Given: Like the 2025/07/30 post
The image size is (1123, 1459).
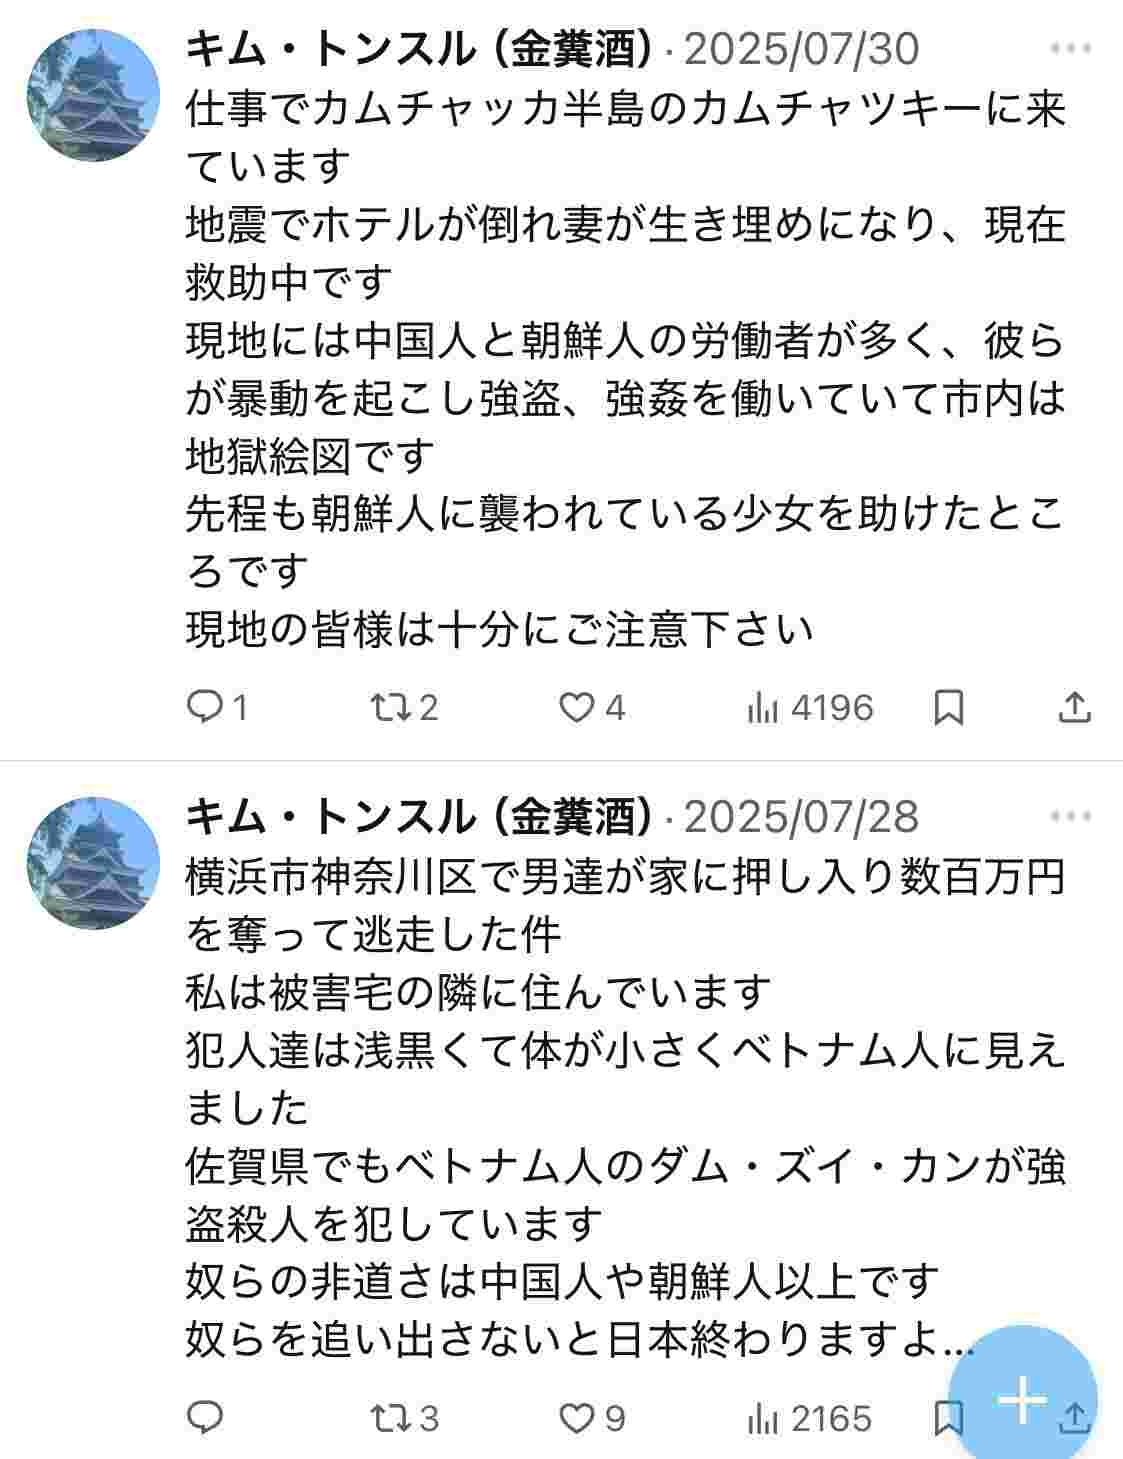Looking at the screenshot, I should (576, 708).
